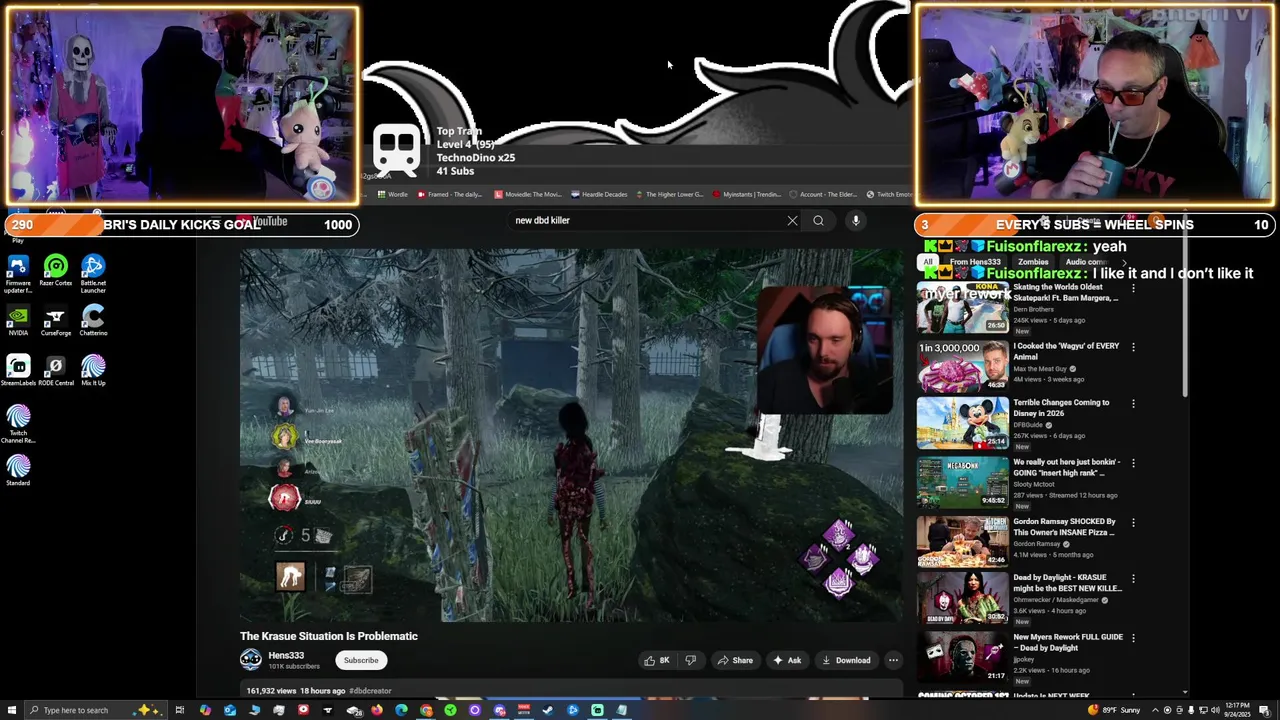This screenshot has width=1280, height=720.
Task: Download the video
Action: tap(846, 660)
